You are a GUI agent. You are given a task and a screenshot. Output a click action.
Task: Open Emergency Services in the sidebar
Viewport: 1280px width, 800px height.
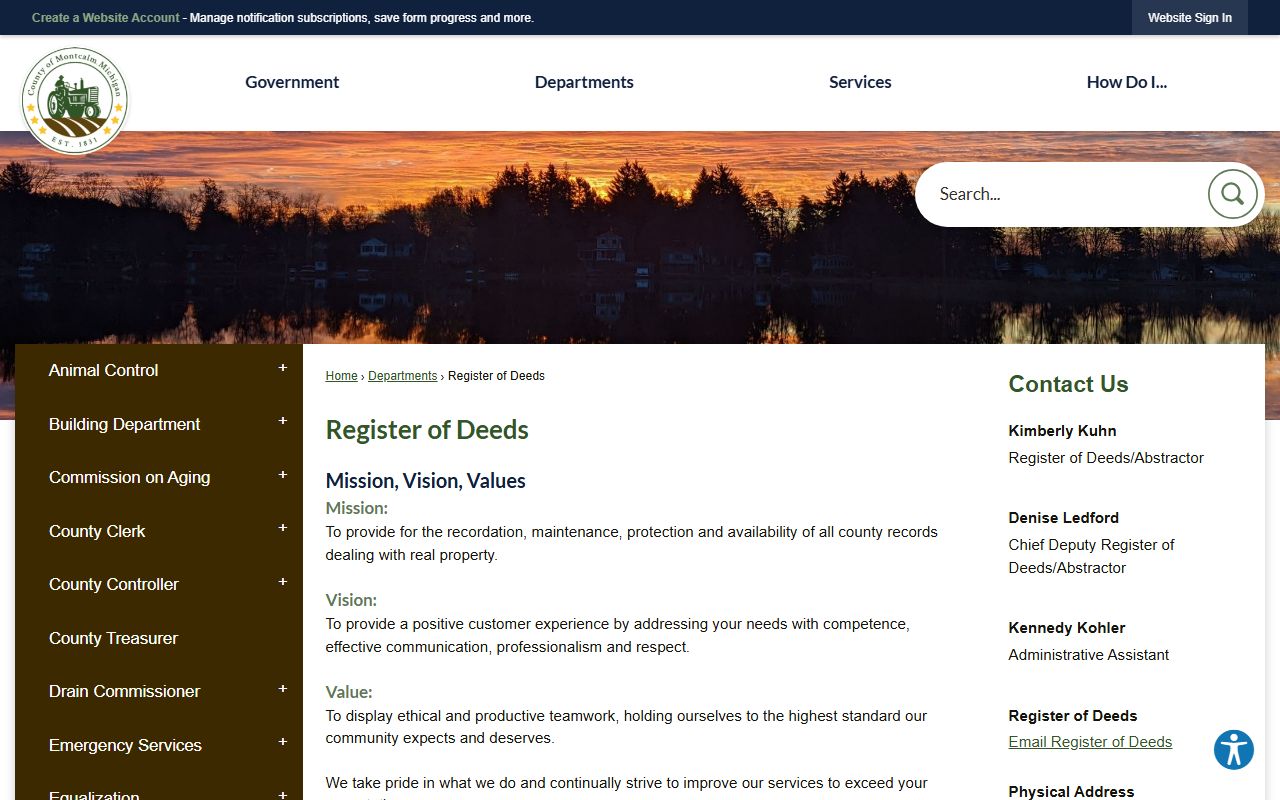coord(125,745)
